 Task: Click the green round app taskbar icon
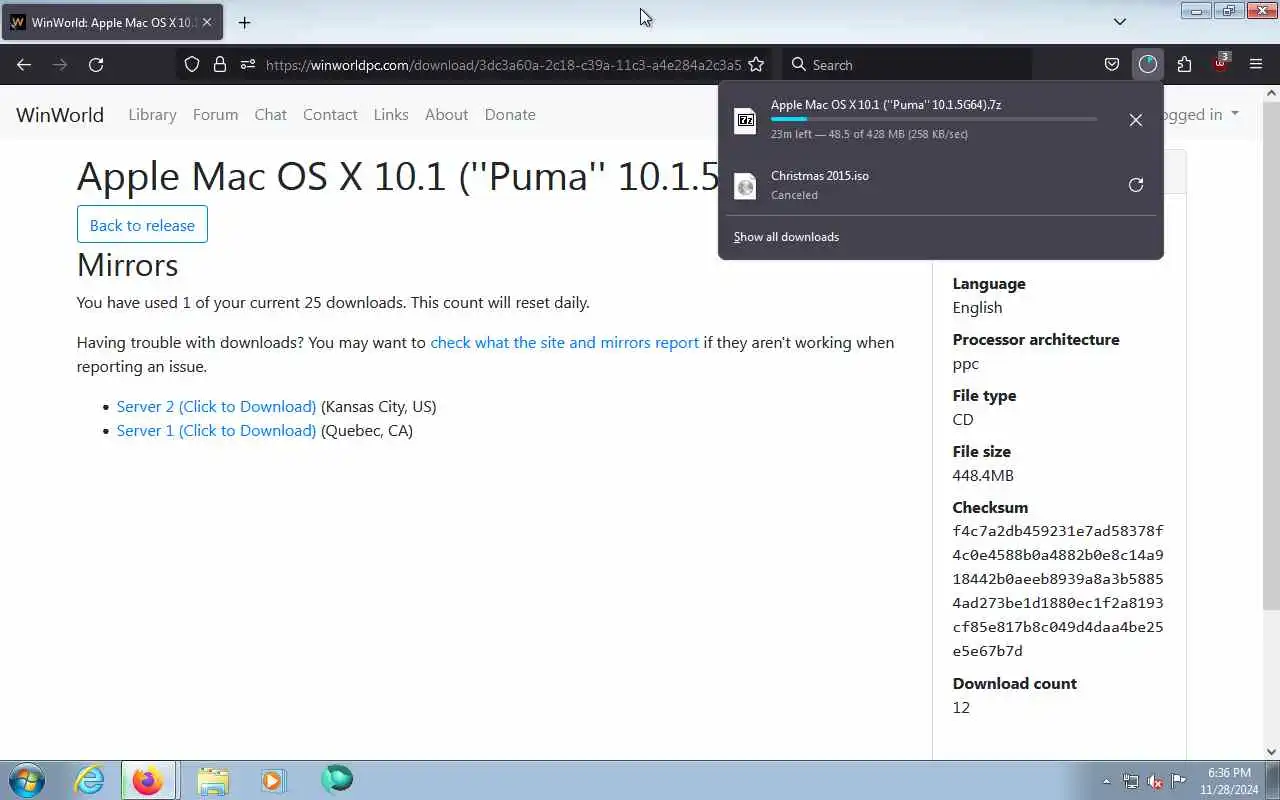(x=337, y=779)
